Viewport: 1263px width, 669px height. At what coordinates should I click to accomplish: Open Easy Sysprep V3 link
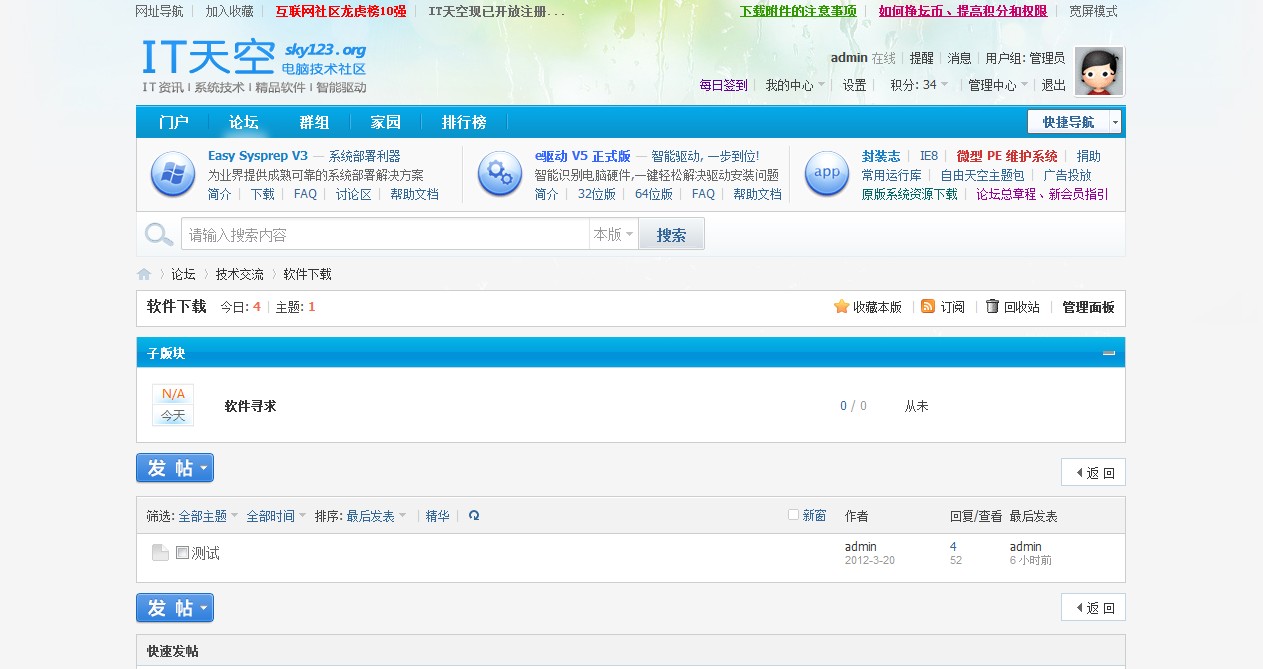258,156
